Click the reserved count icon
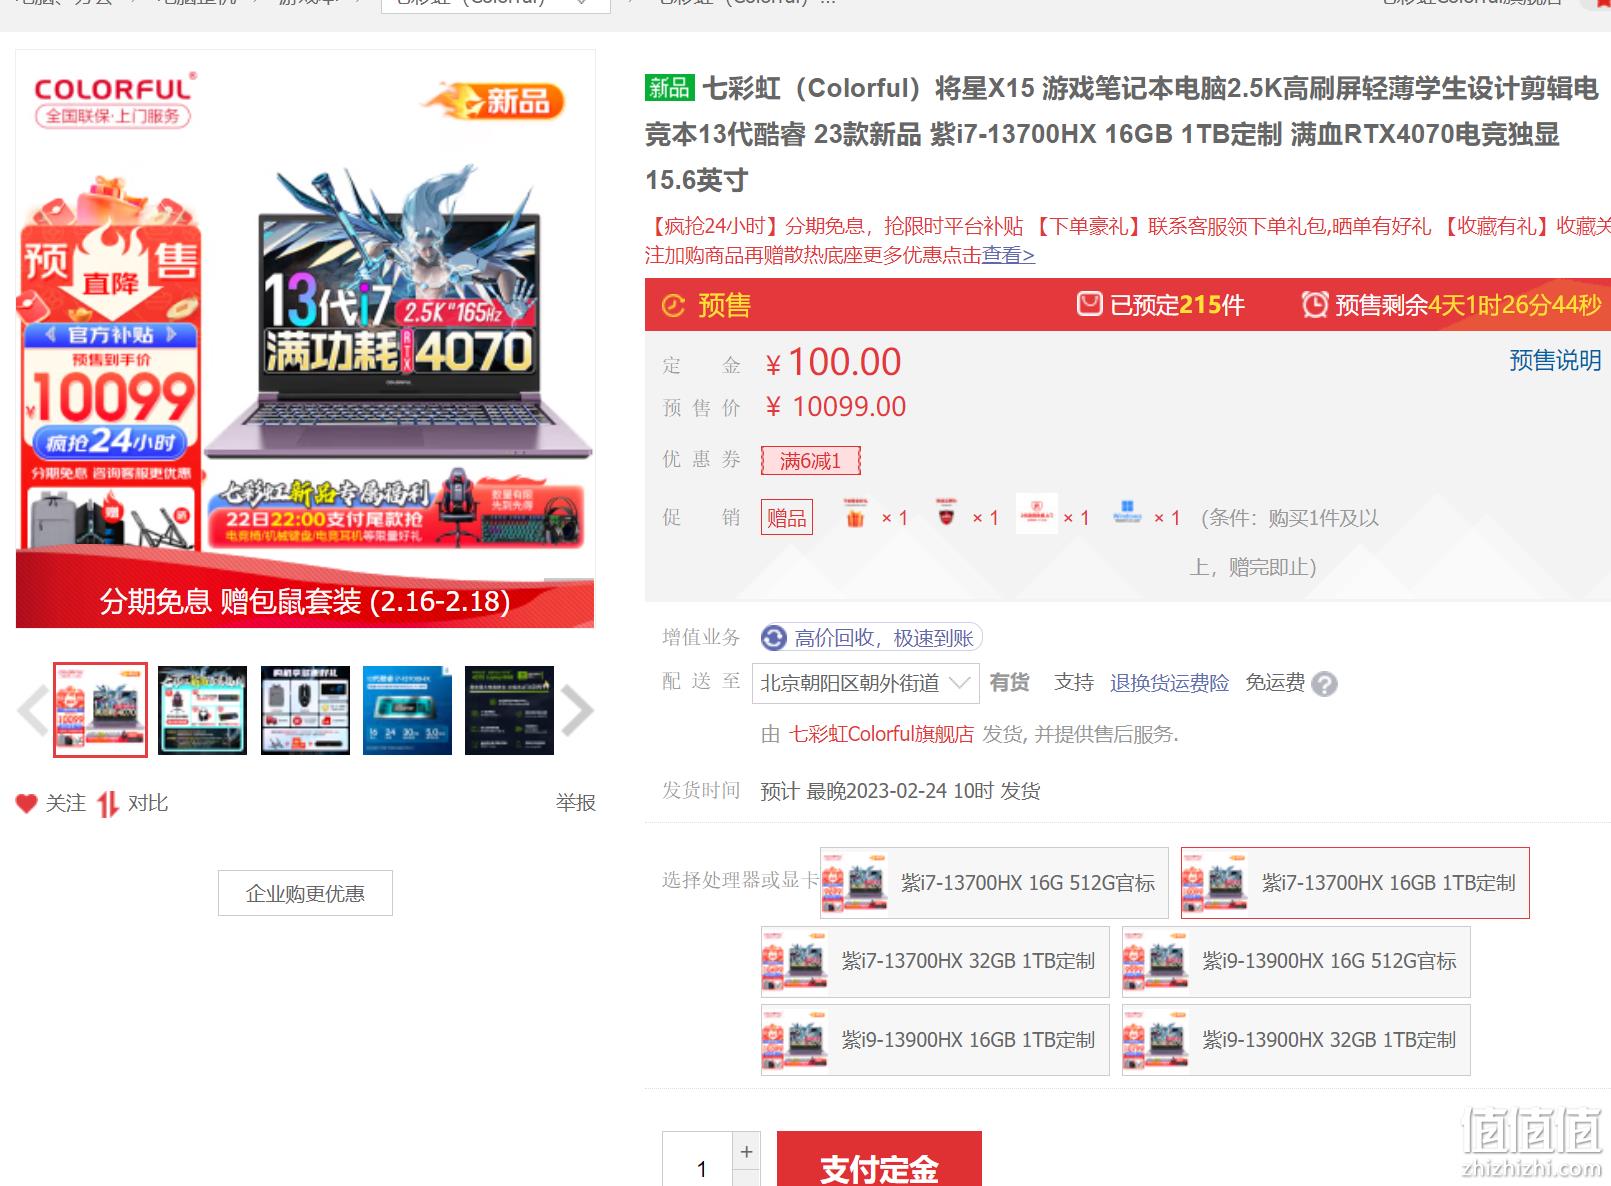This screenshot has width=1611, height=1186. click(1089, 304)
